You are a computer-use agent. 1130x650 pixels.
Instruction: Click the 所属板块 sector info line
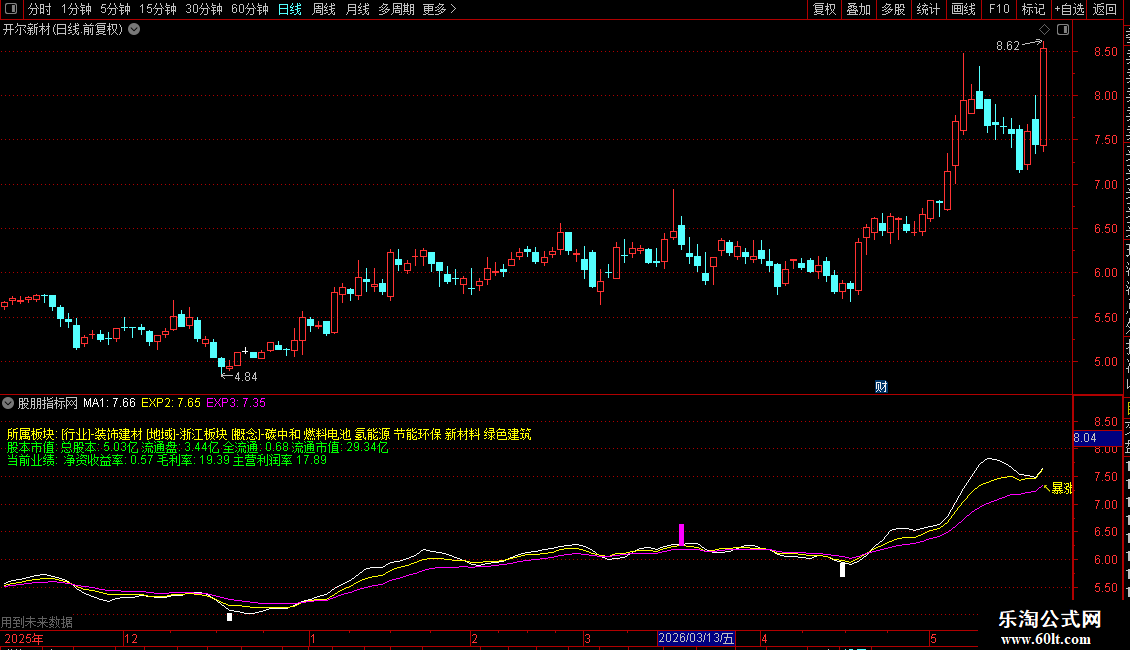pos(269,434)
